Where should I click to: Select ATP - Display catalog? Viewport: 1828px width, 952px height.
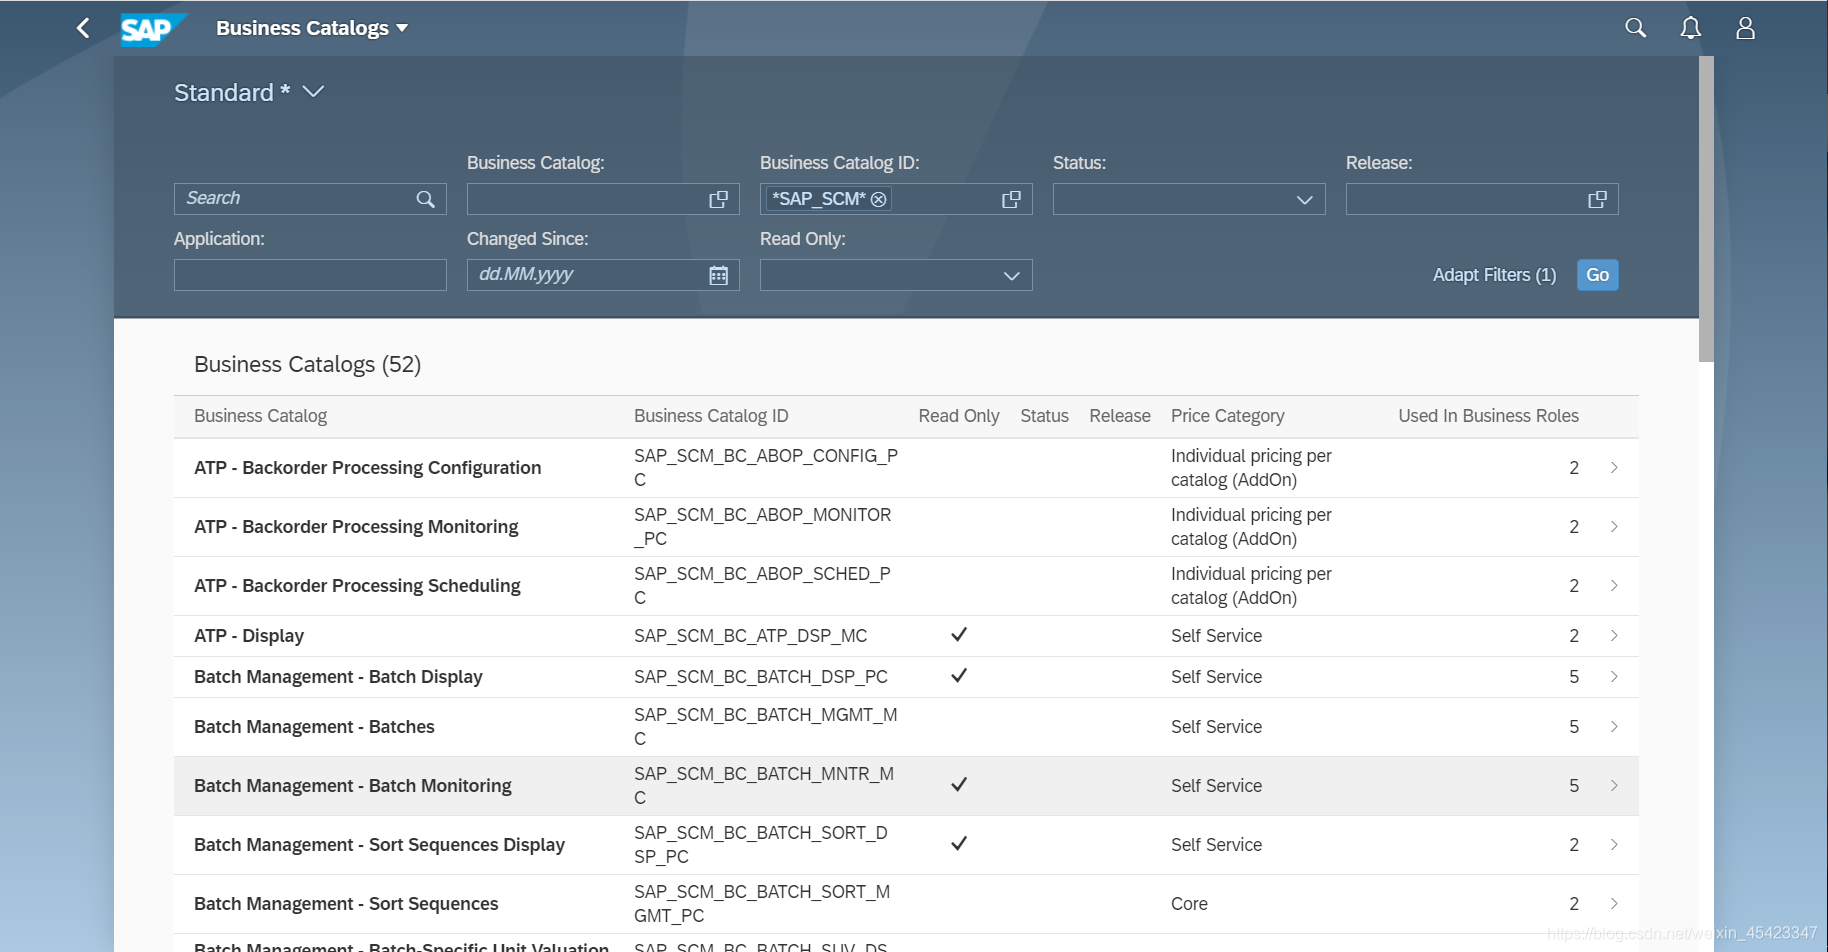249,636
